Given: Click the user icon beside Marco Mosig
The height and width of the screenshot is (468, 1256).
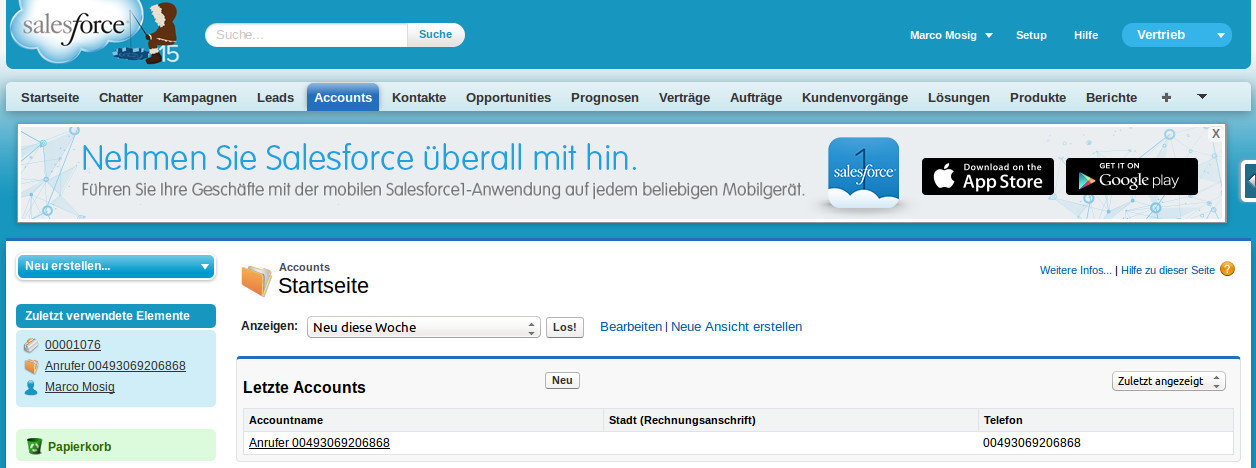Looking at the screenshot, I should (x=31, y=387).
